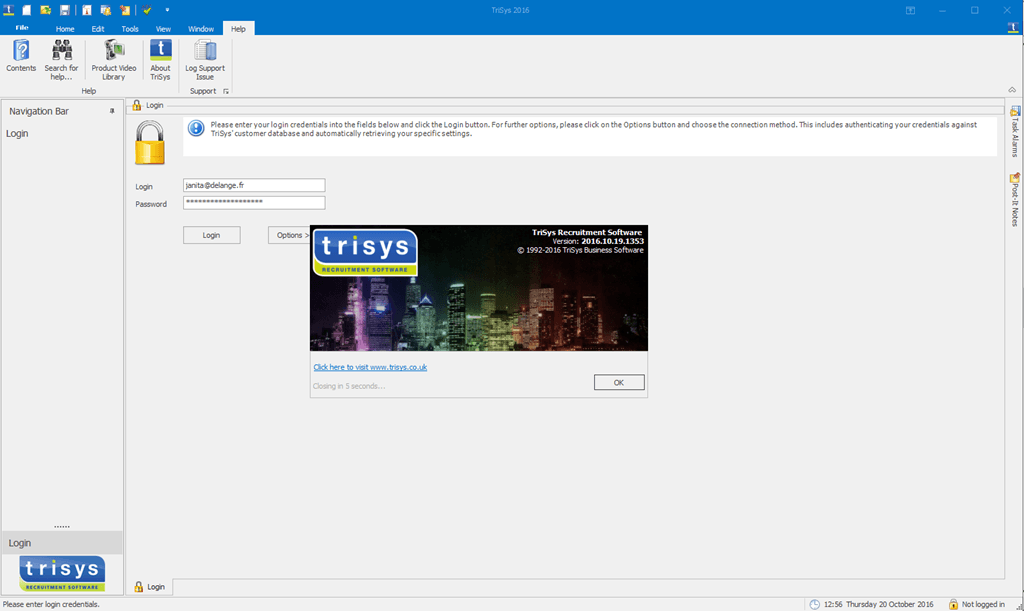The image size is (1024, 611).
Task: Open the File menu
Action: click(x=22, y=28)
